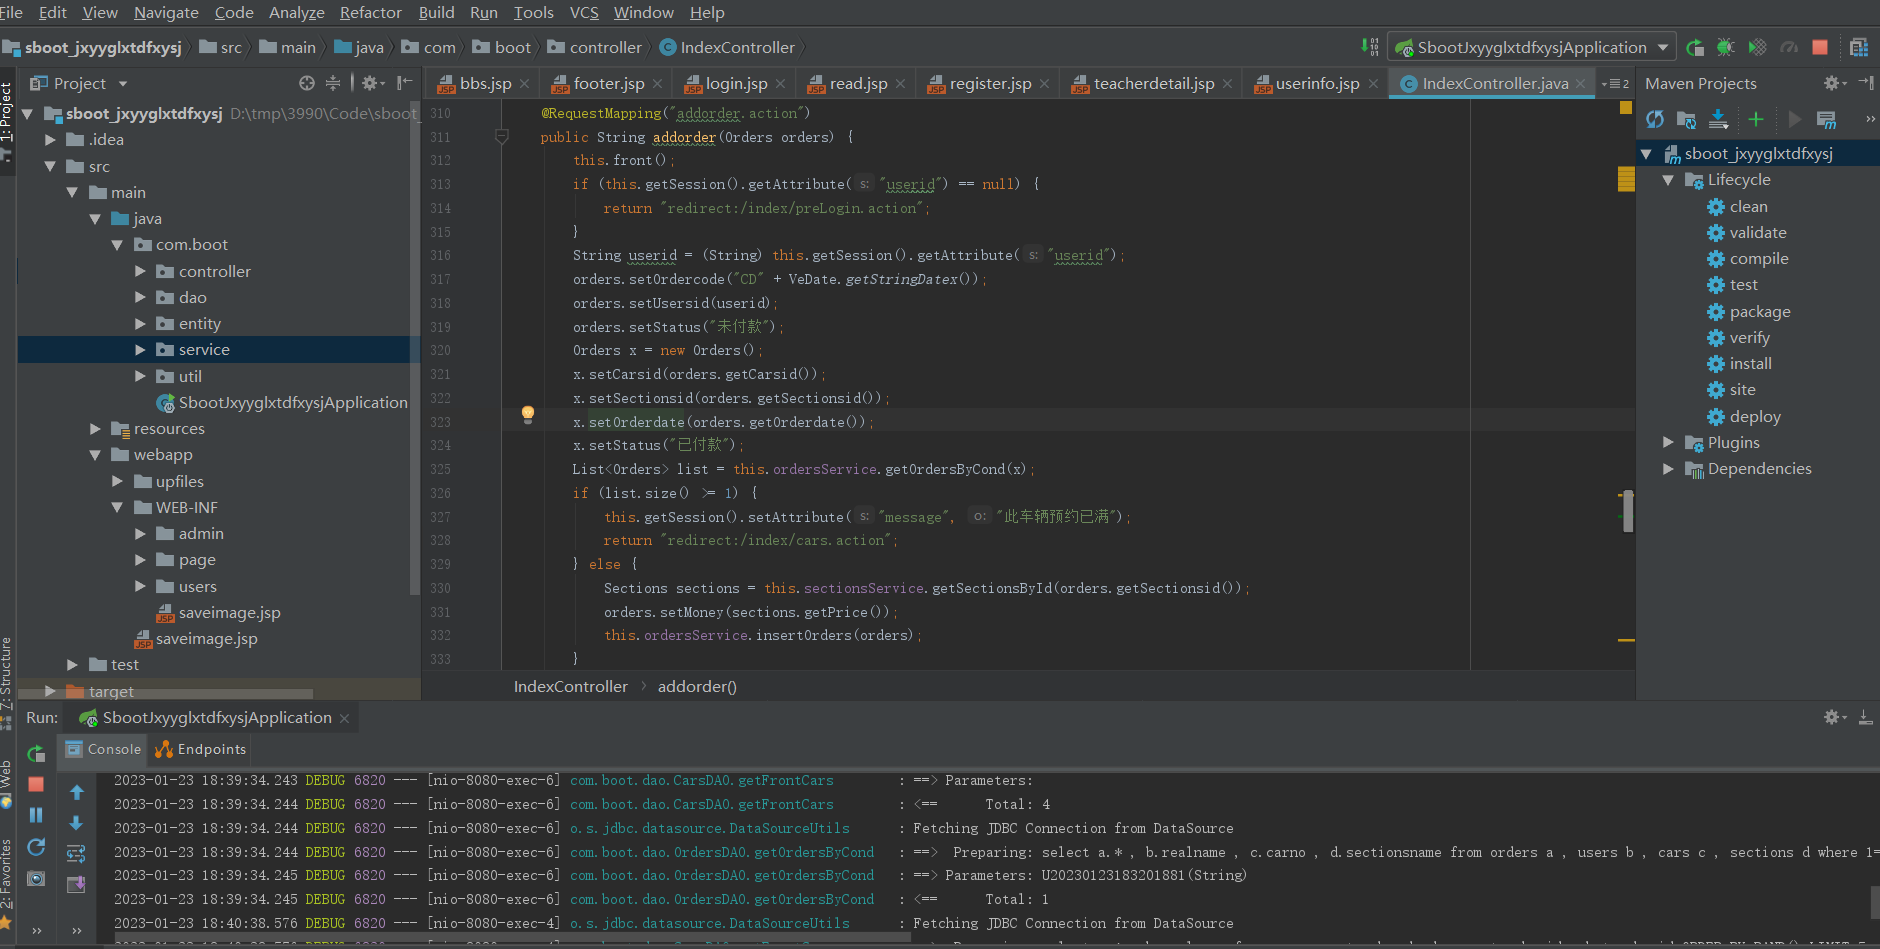The height and width of the screenshot is (949, 1880).
Task: Pause output icon in Run panel
Action: [x=36, y=815]
